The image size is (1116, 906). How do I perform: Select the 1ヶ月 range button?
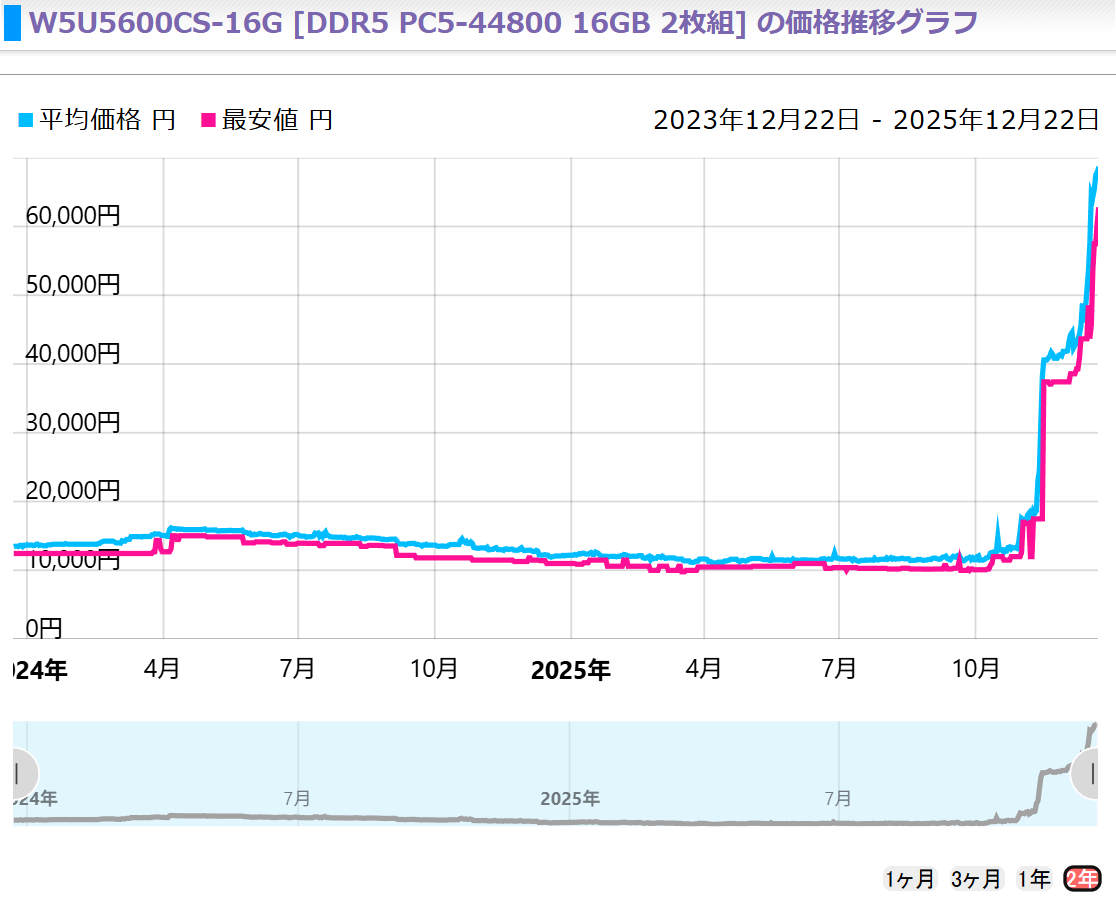[909, 879]
